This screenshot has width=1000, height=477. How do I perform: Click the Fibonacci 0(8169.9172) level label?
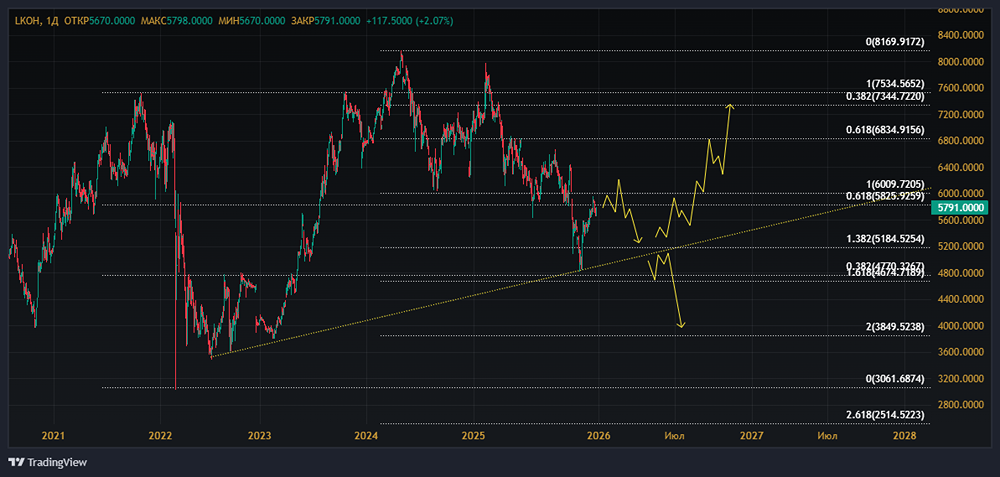pos(894,43)
